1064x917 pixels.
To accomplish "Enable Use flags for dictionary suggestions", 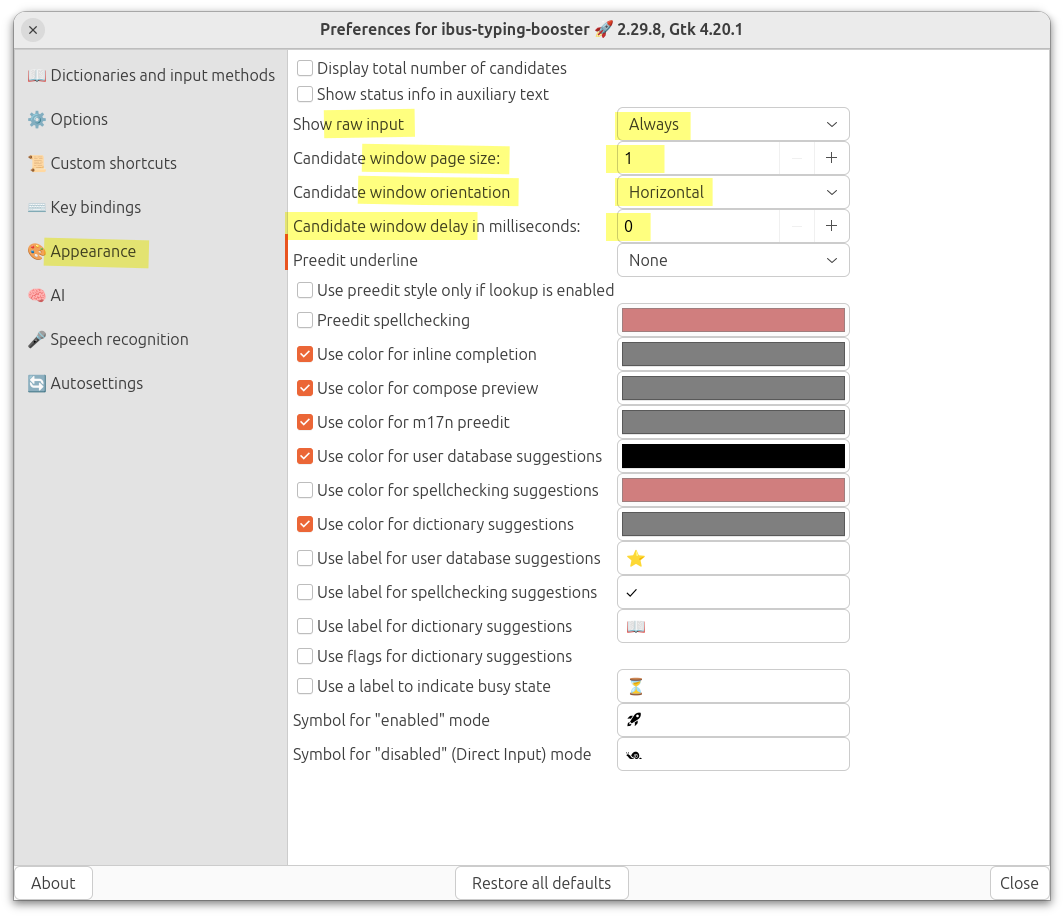I will [305, 657].
